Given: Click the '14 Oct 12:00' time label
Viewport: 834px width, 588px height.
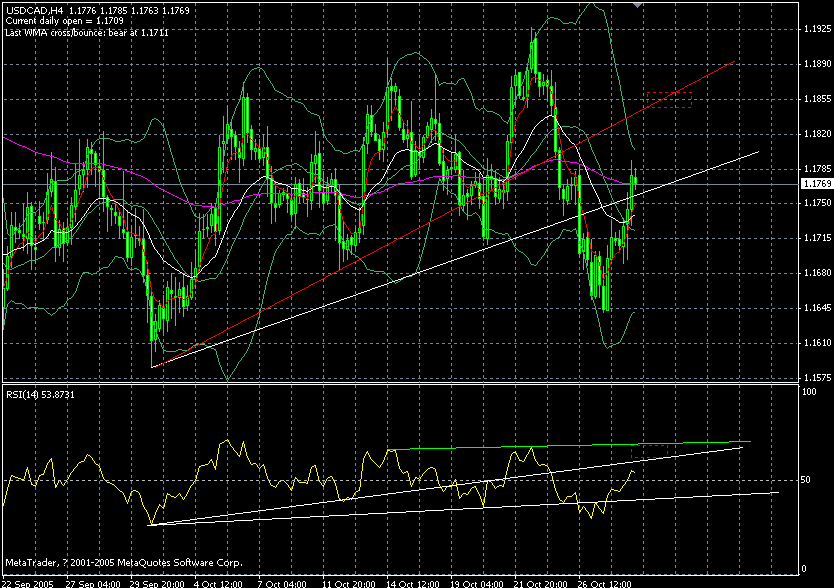Looking at the screenshot, I should click(413, 584).
